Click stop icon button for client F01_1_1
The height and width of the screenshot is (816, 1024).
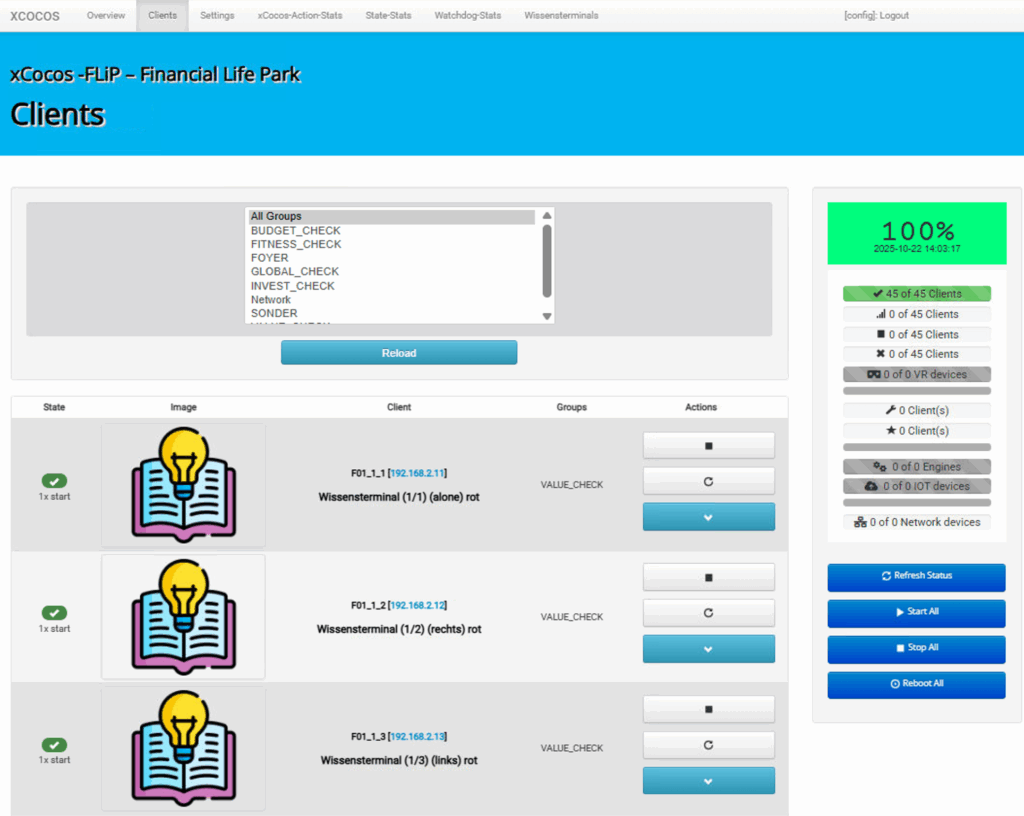coord(708,445)
